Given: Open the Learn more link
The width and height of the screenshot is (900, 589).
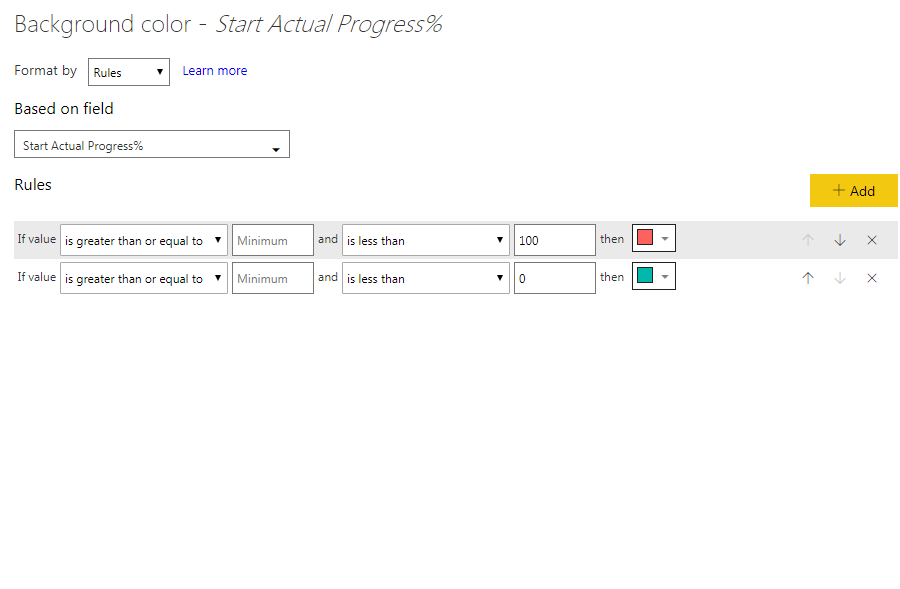Looking at the screenshot, I should tap(215, 71).
